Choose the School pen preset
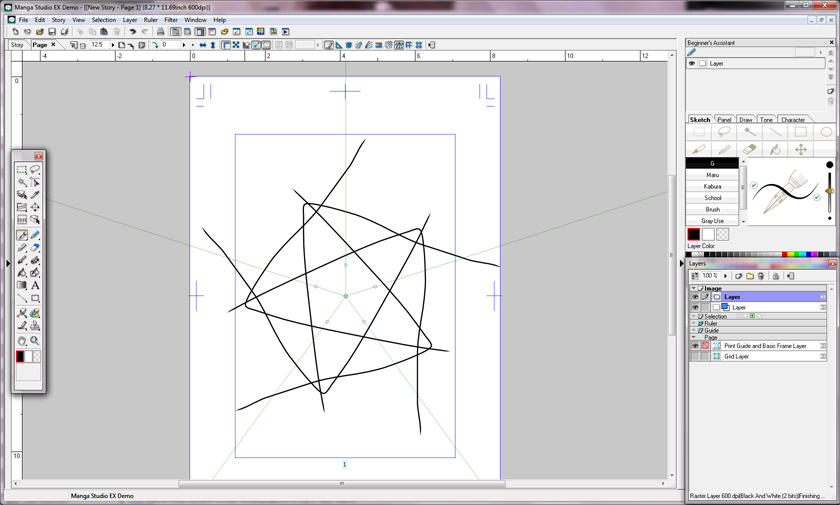 (712, 198)
